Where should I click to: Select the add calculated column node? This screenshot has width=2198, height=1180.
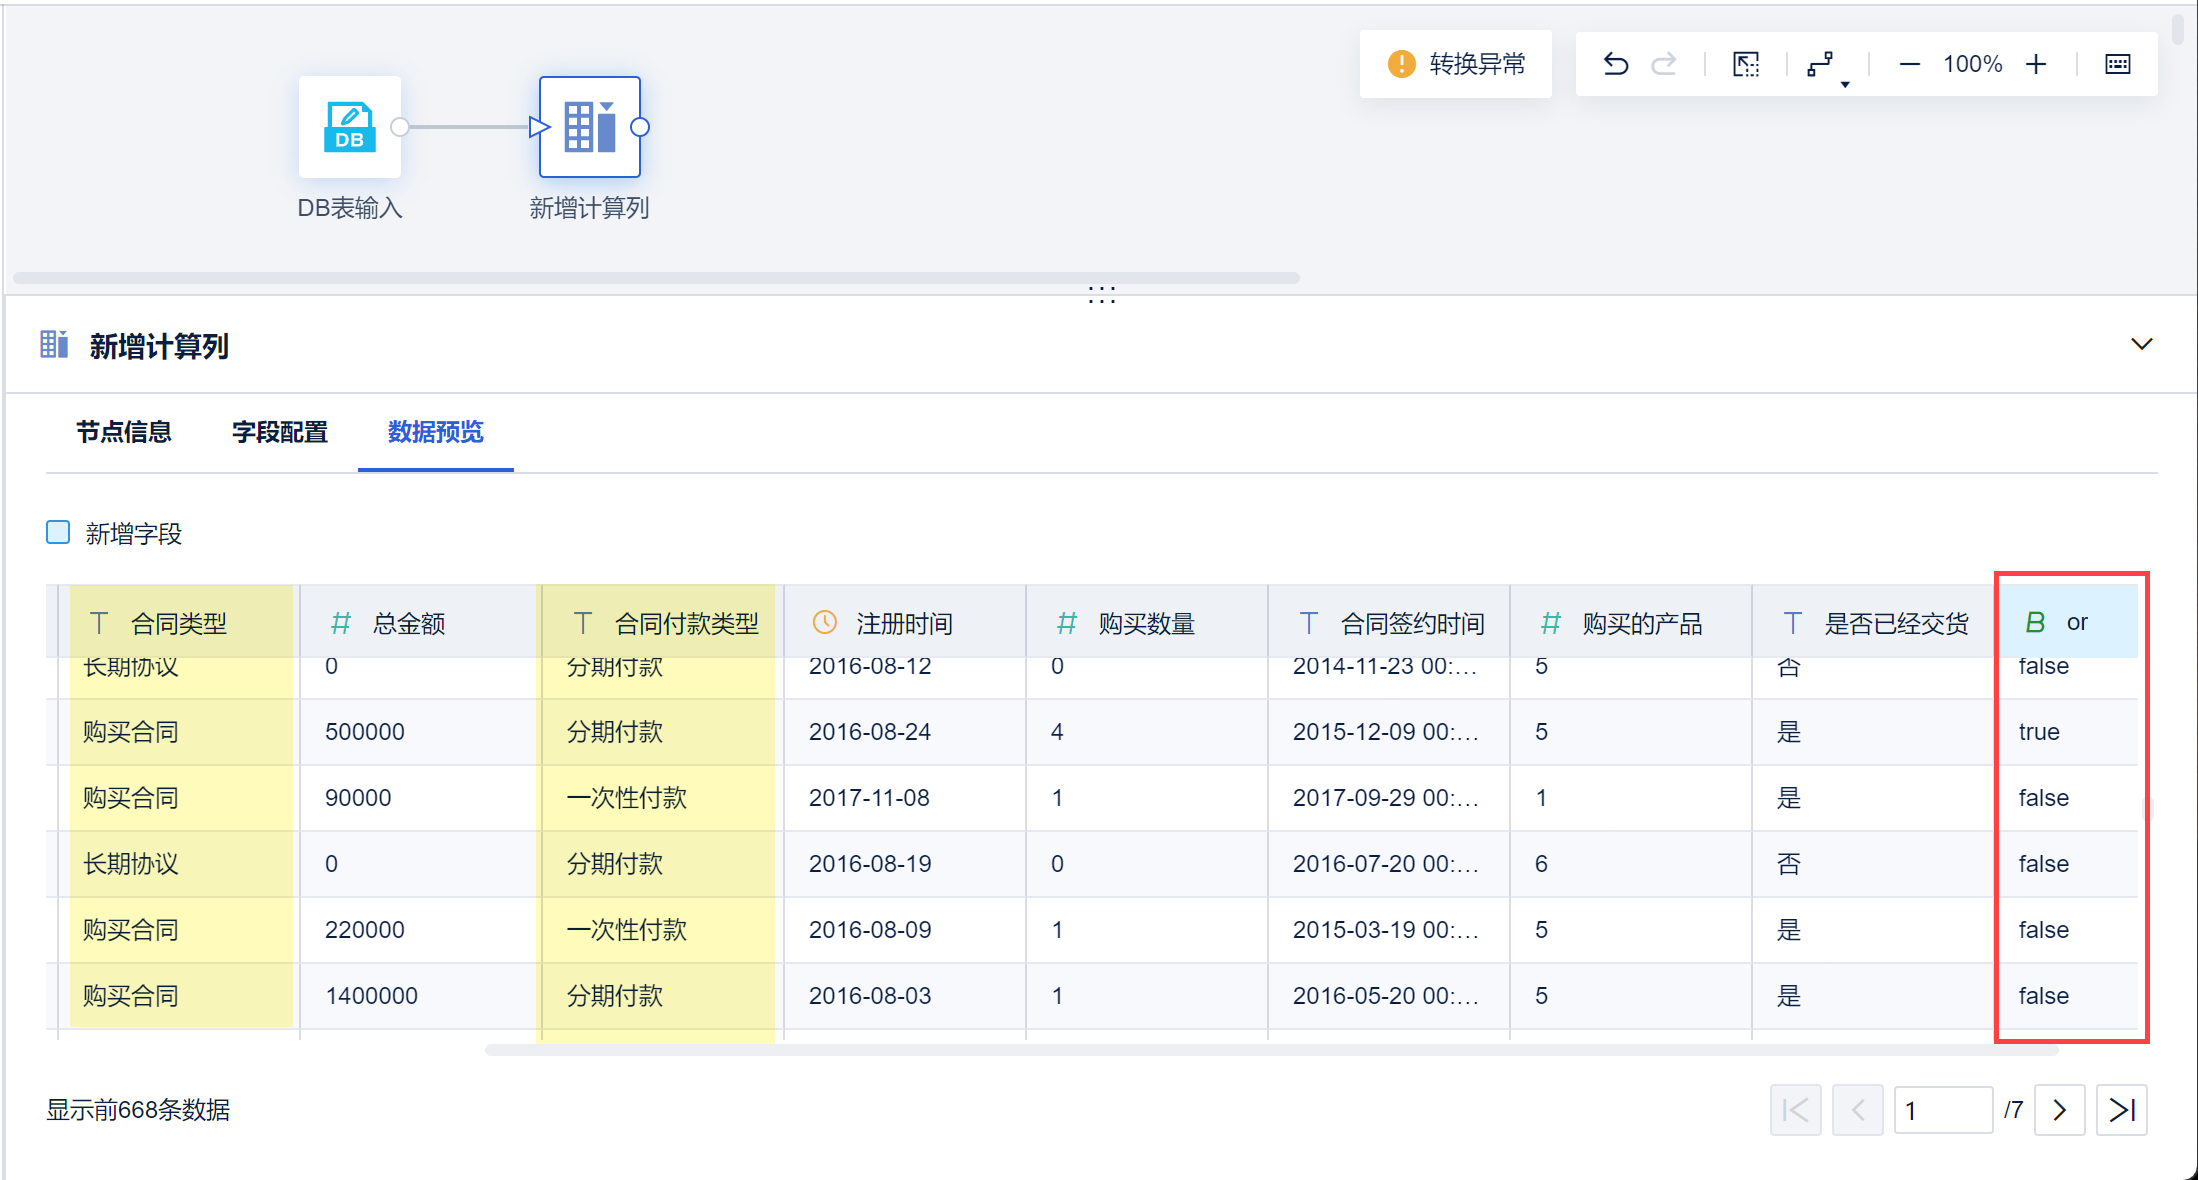pyautogui.click(x=590, y=127)
